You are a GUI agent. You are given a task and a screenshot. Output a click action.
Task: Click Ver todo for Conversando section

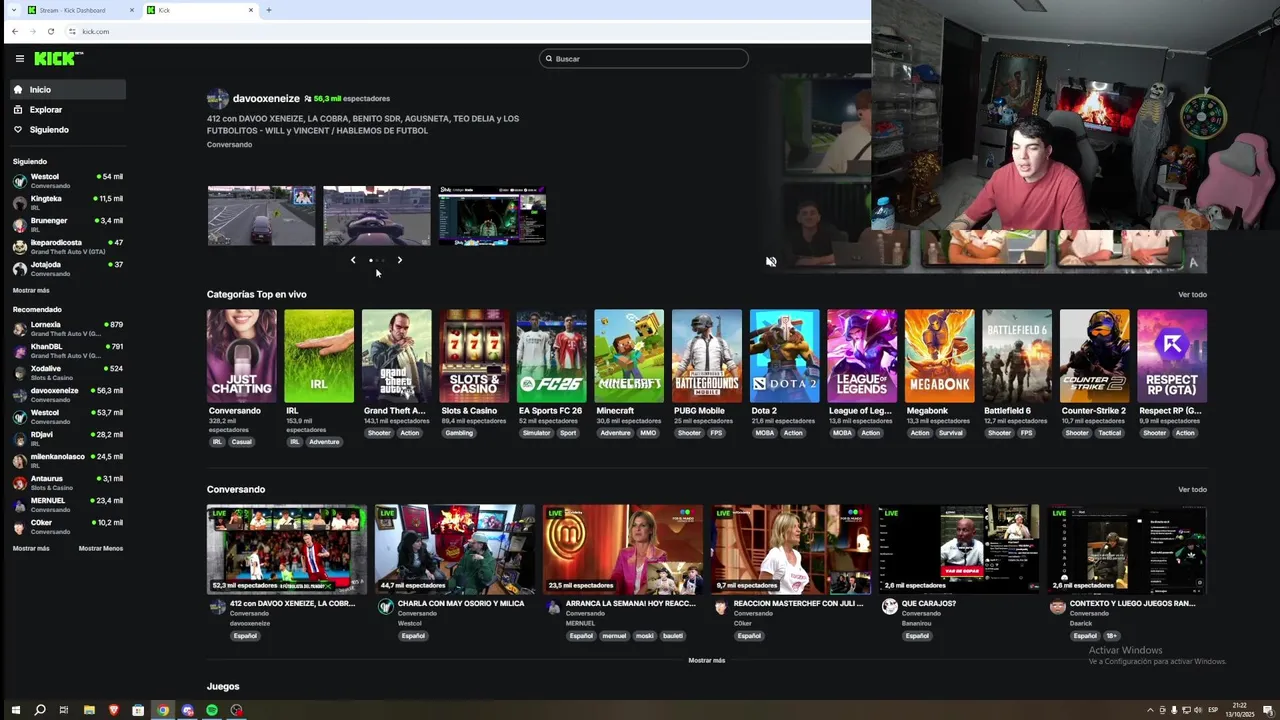pos(1192,490)
